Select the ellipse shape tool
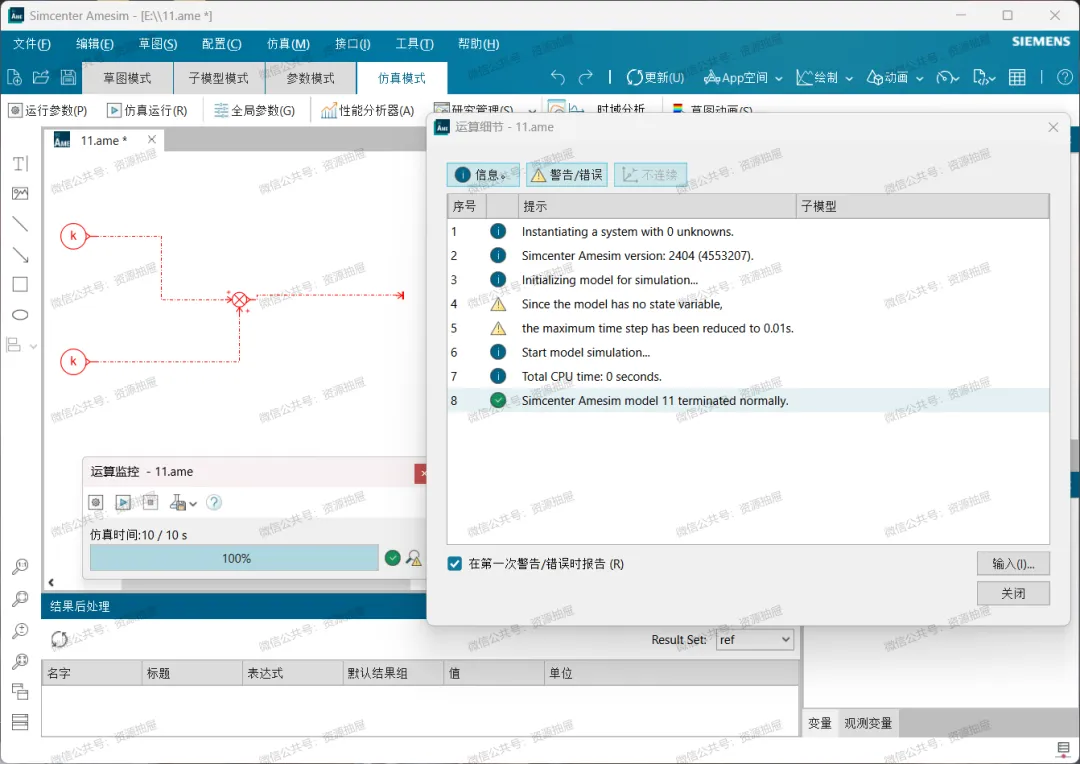The height and width of the screenshot is (764, 1080). point(20,315)
